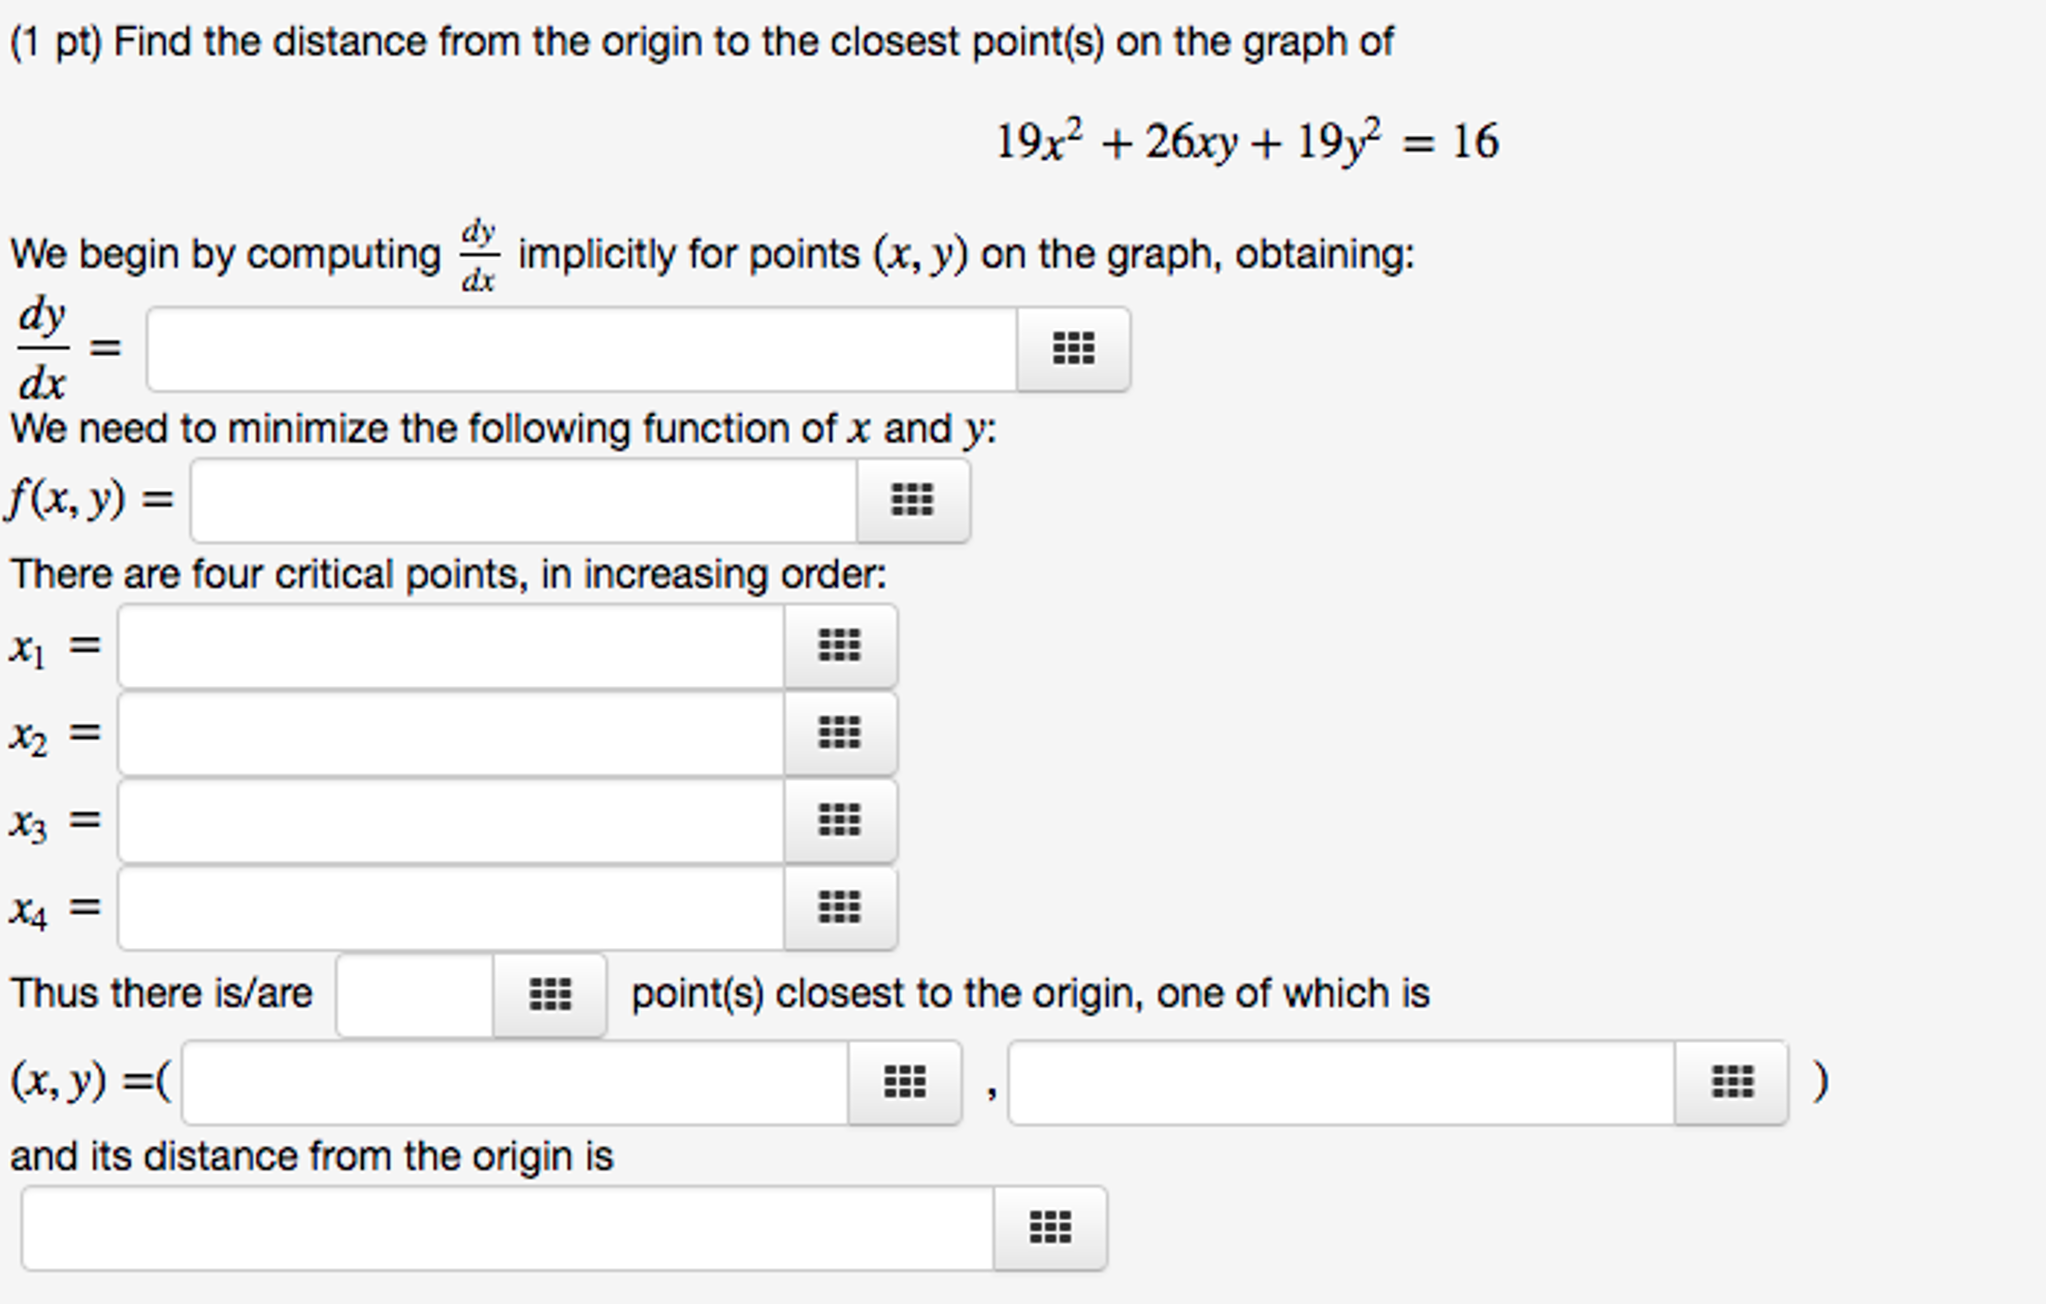Open the equation editor for the x-coordinate
Screen dimensions: 2046x1304
point(903,1081)
